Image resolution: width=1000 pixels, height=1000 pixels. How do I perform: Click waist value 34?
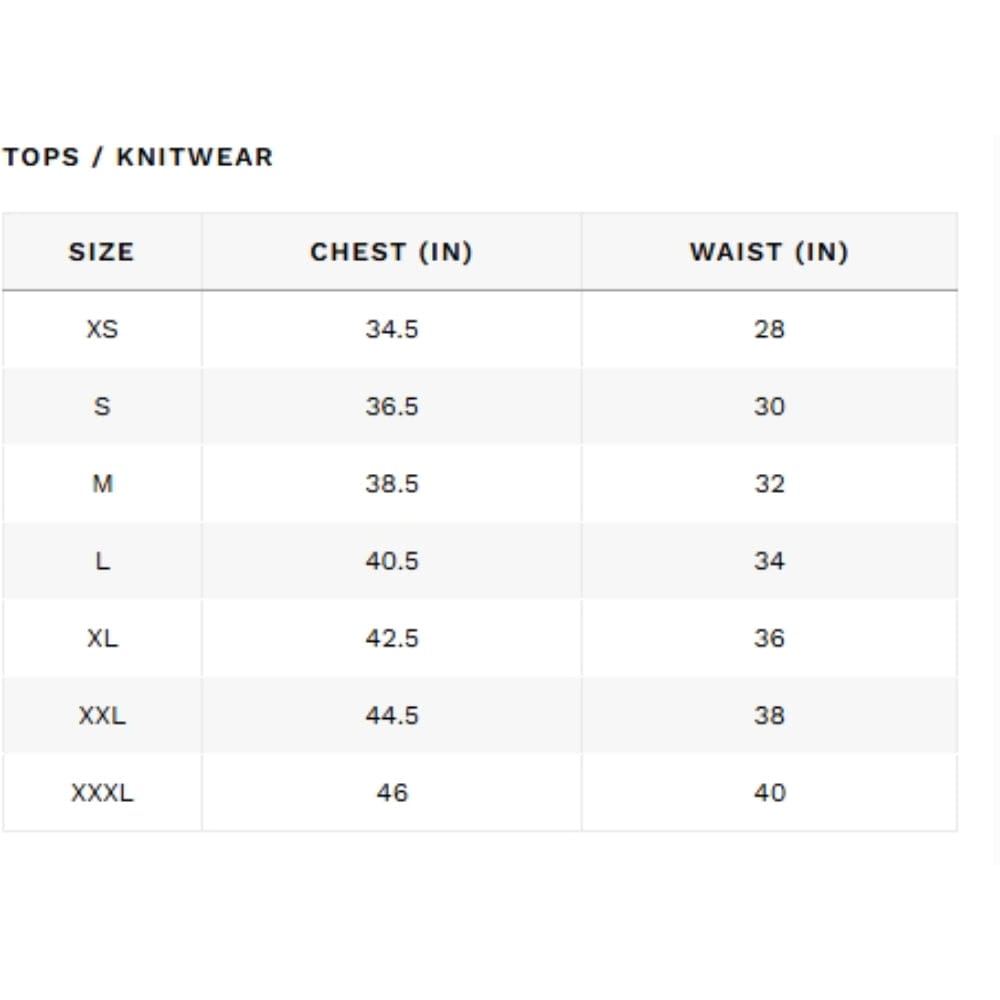(x=769, y=561)
